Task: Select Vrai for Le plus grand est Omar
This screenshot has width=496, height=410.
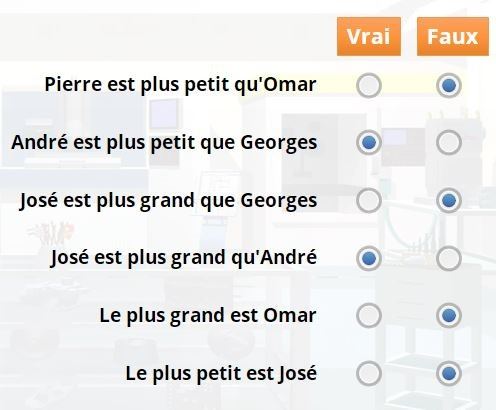Action: coord(369,315)
